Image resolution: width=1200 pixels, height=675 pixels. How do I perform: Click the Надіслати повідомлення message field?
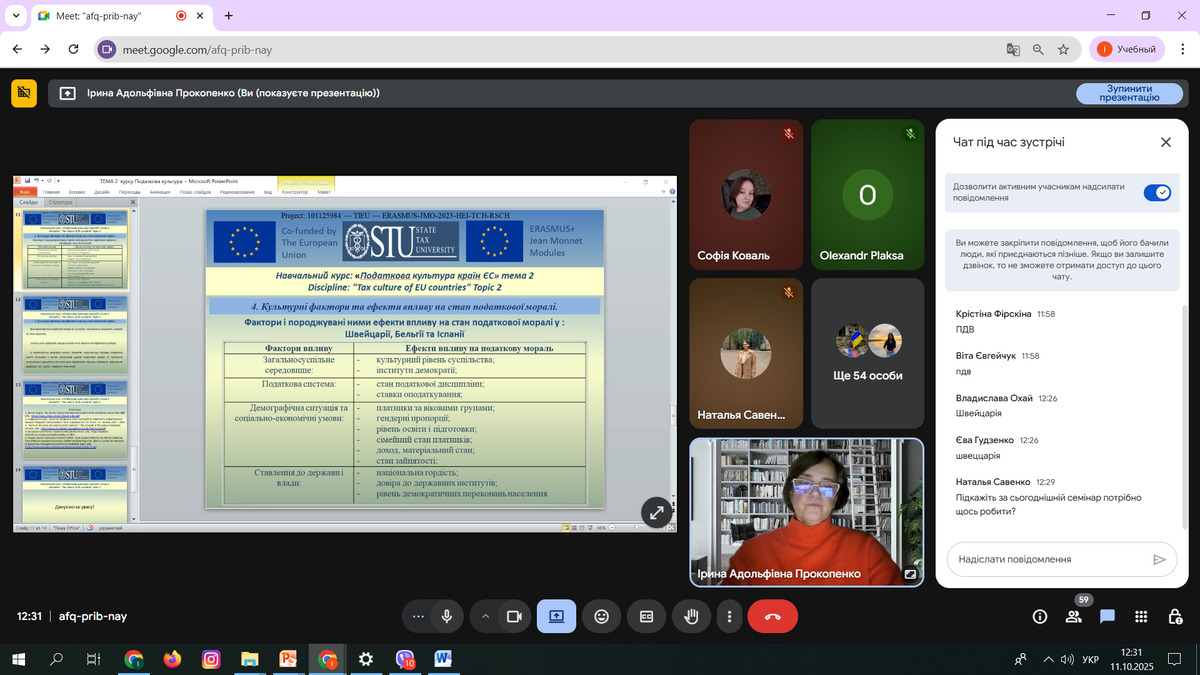tap(1048, 560)
